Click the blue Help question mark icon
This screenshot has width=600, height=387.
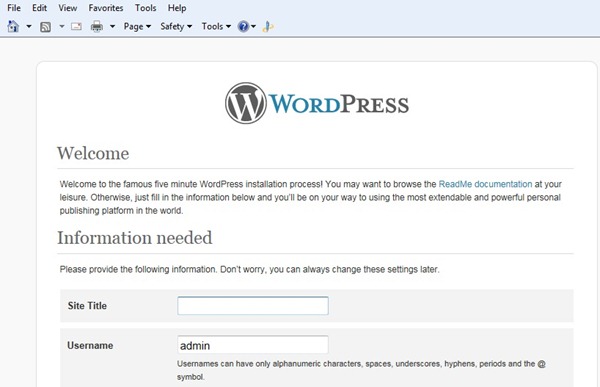coord(243,26)
